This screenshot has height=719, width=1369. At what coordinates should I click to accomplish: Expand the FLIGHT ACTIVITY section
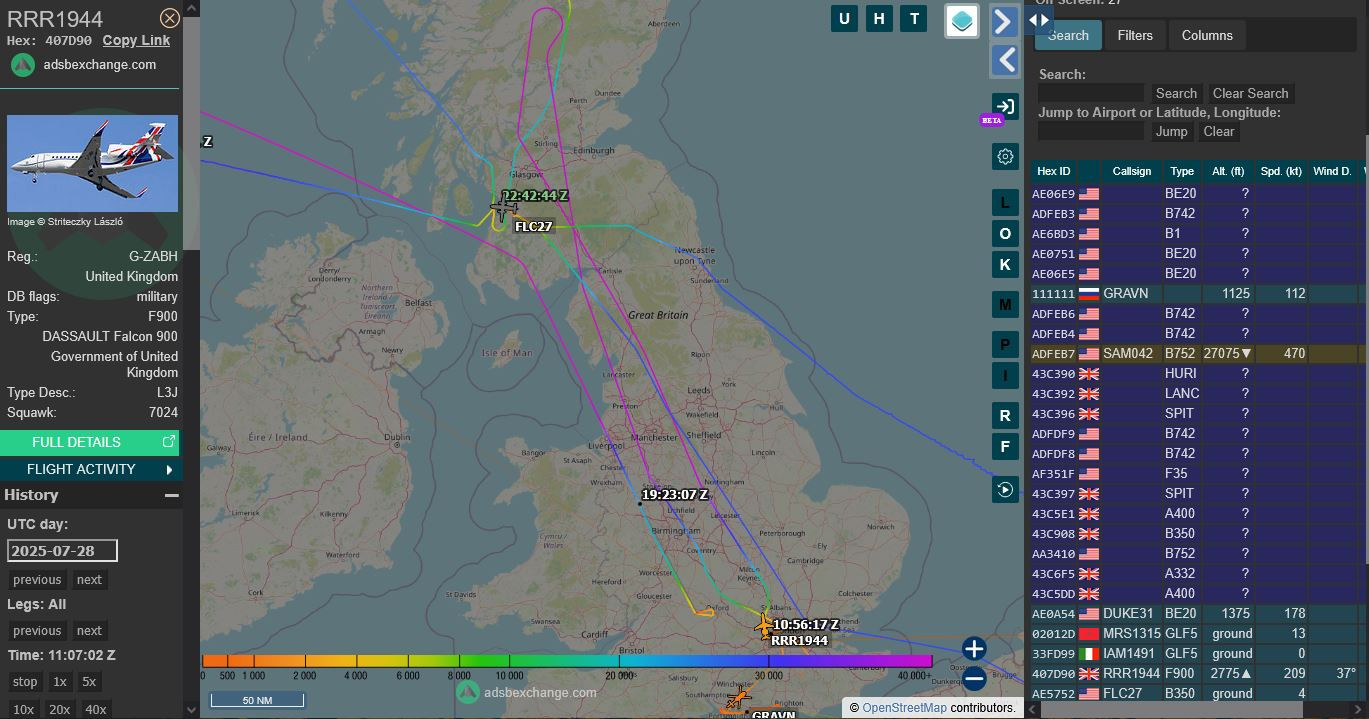[90, 469]
